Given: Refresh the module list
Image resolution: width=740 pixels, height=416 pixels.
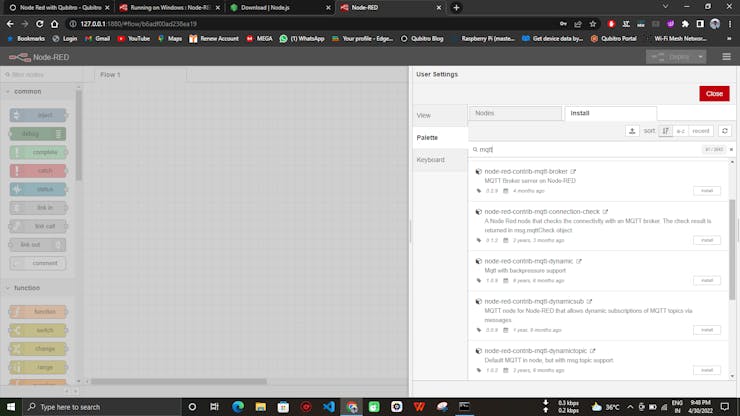Looking at the screenshot, I should tap(726, 131).
